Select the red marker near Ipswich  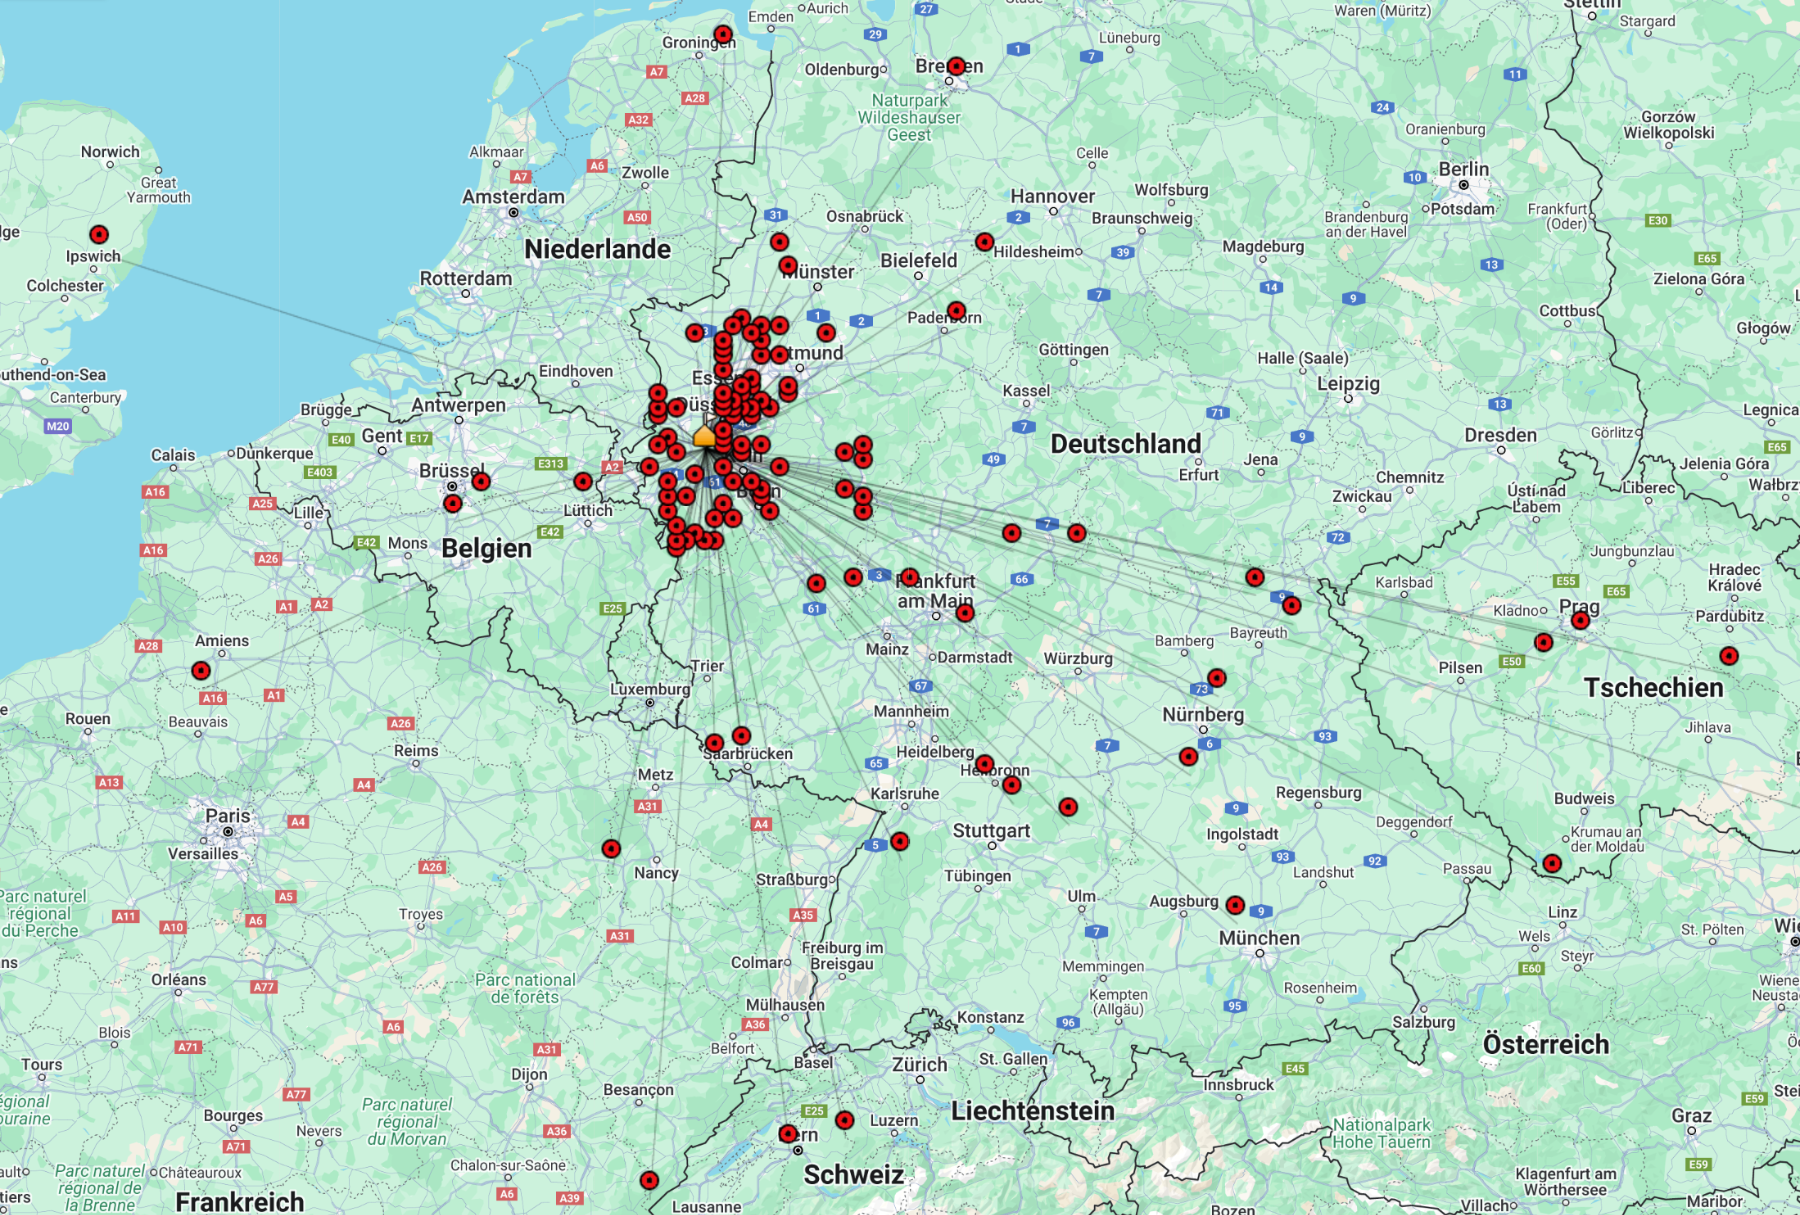coord(99,235)
